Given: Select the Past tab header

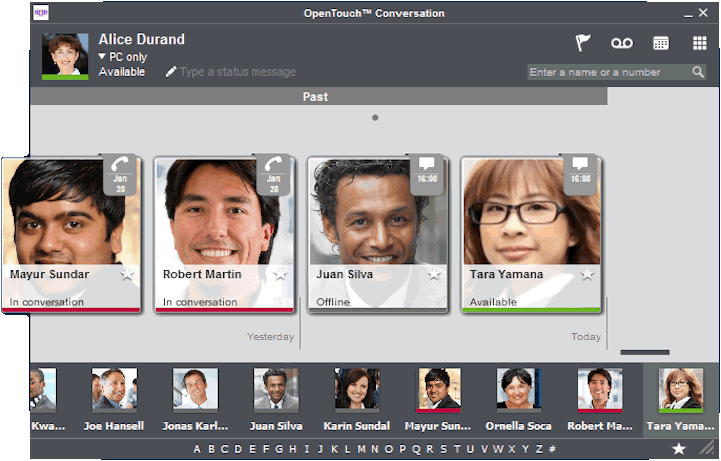Looking at the screenshot, I should (316, 97).
